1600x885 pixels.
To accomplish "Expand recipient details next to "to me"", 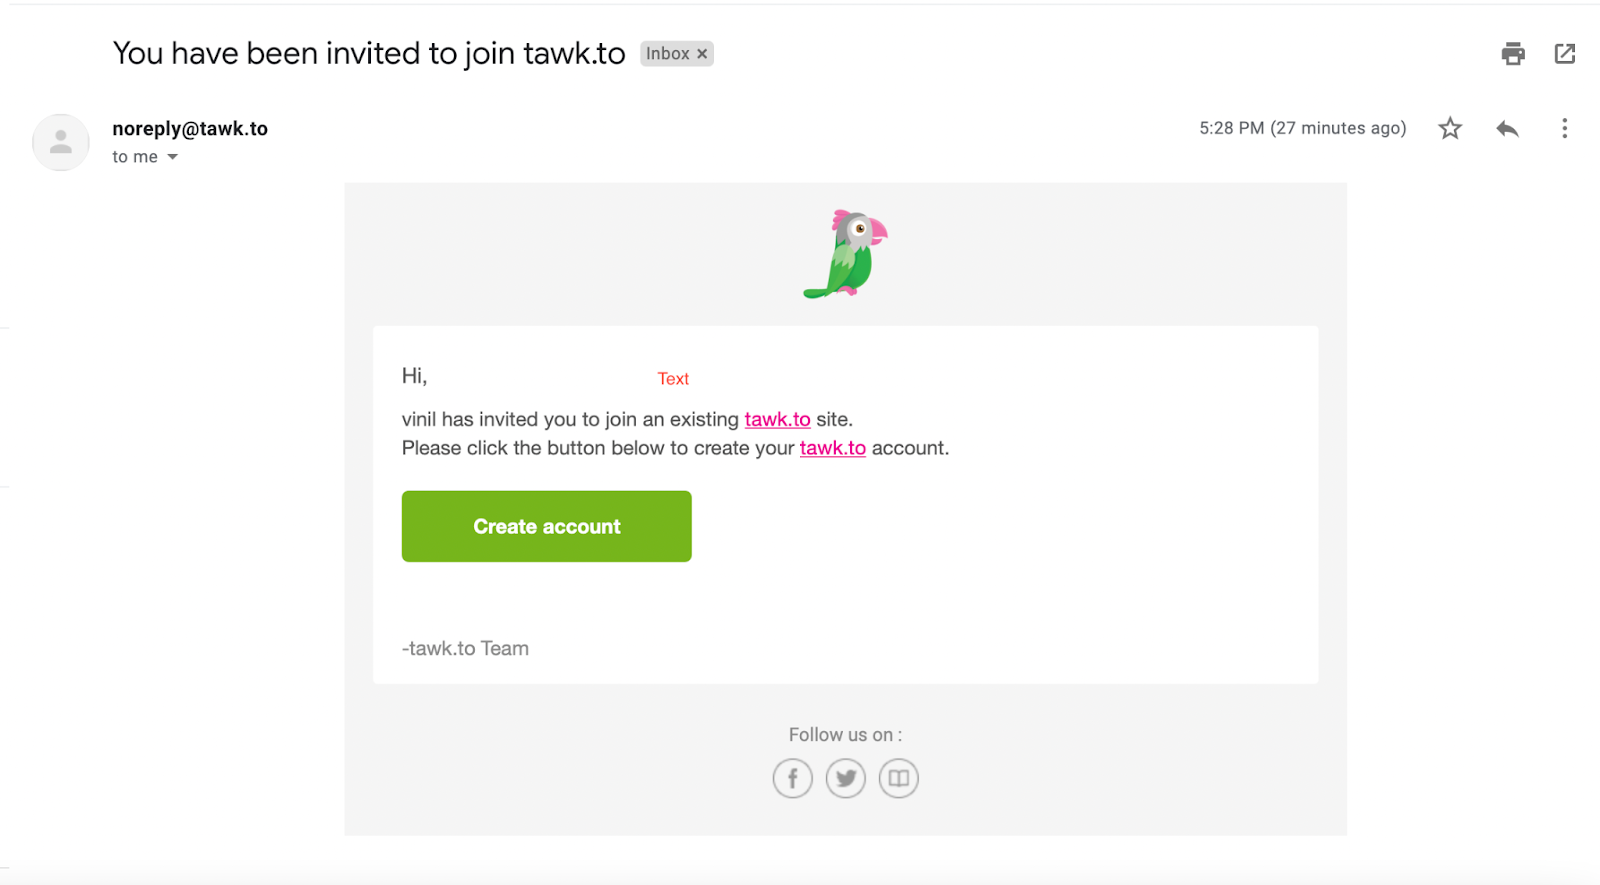I will click(173, 157).
